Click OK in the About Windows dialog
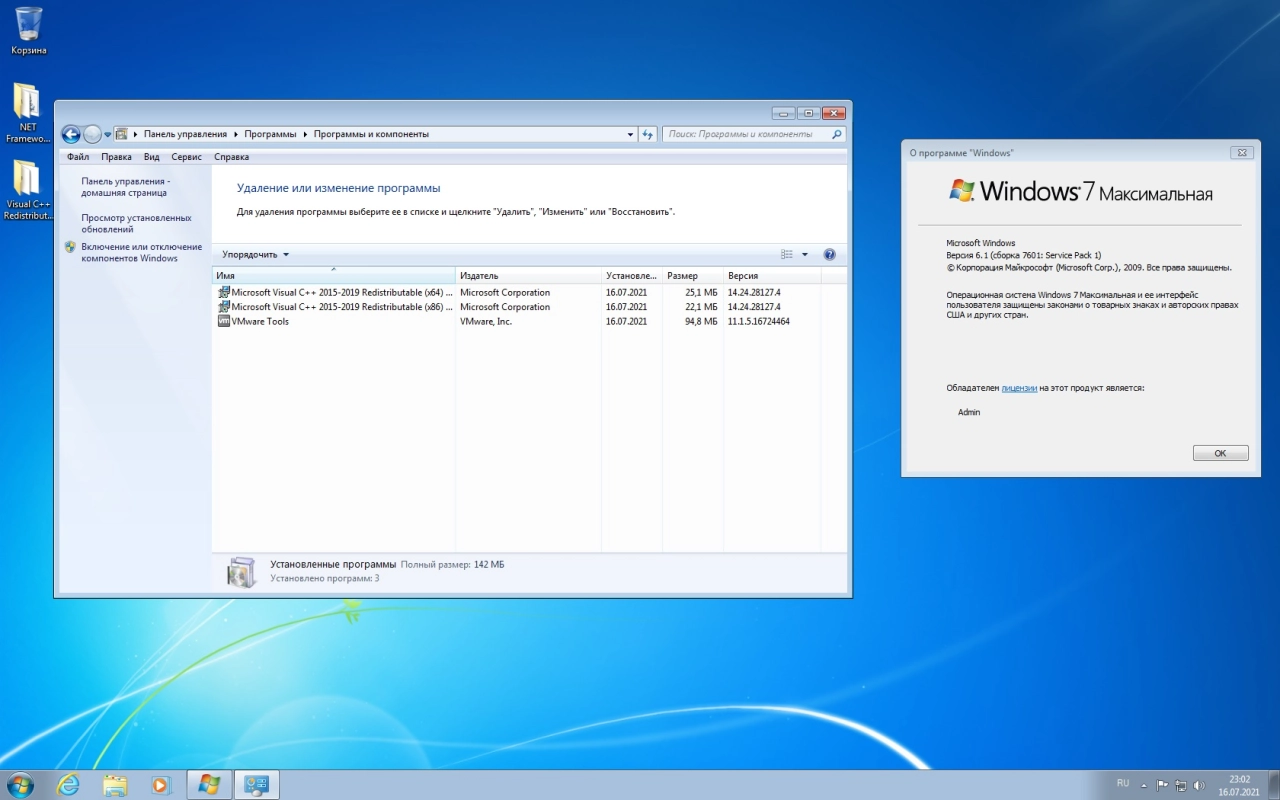The width and height of the screenshot is (1280, 800). point(1220,453)
